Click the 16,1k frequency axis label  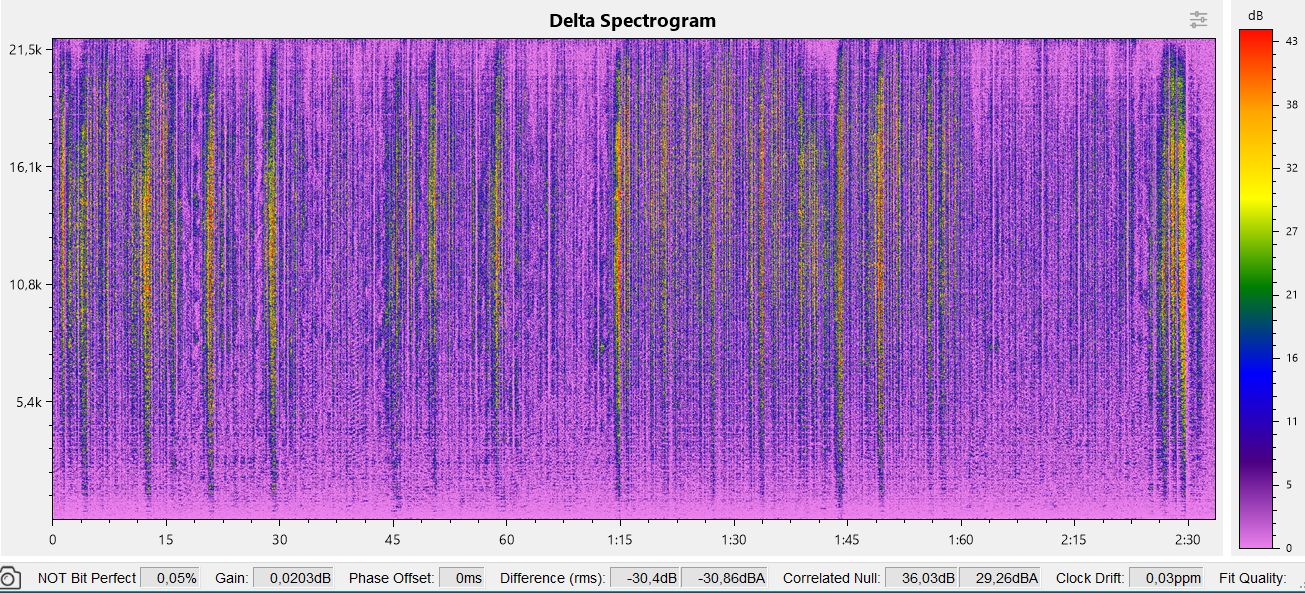click(24, 166)
